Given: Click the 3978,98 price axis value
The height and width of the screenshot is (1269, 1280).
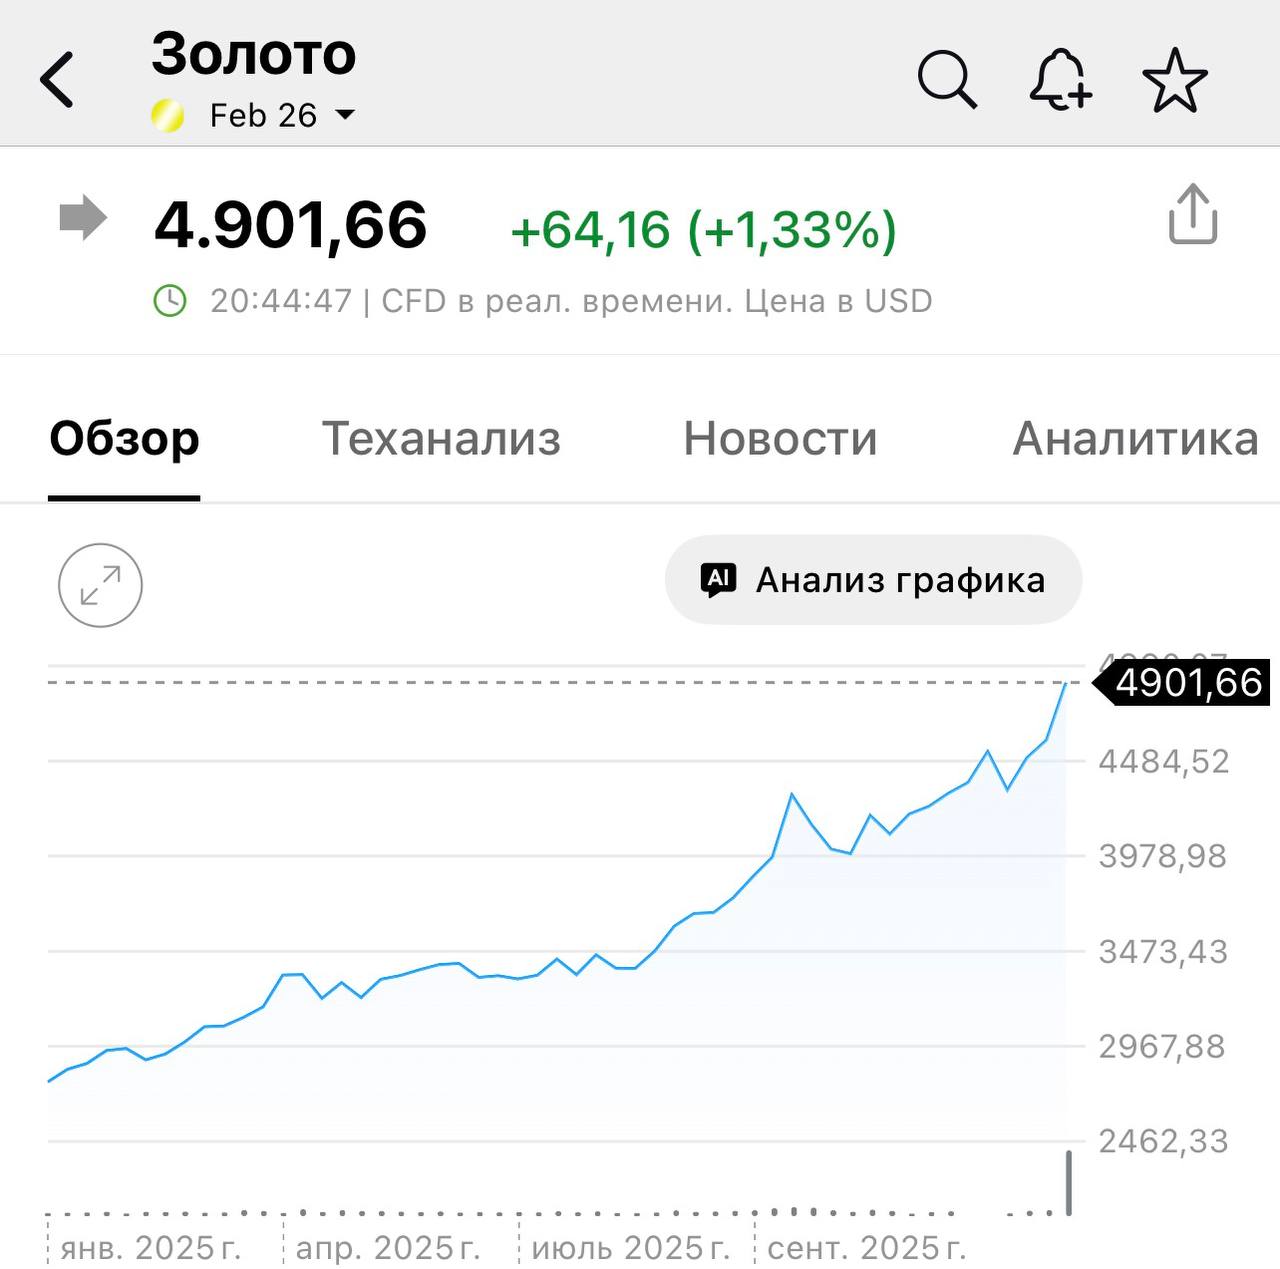Looking at the screenshot, I should (x=1163, y=856).
